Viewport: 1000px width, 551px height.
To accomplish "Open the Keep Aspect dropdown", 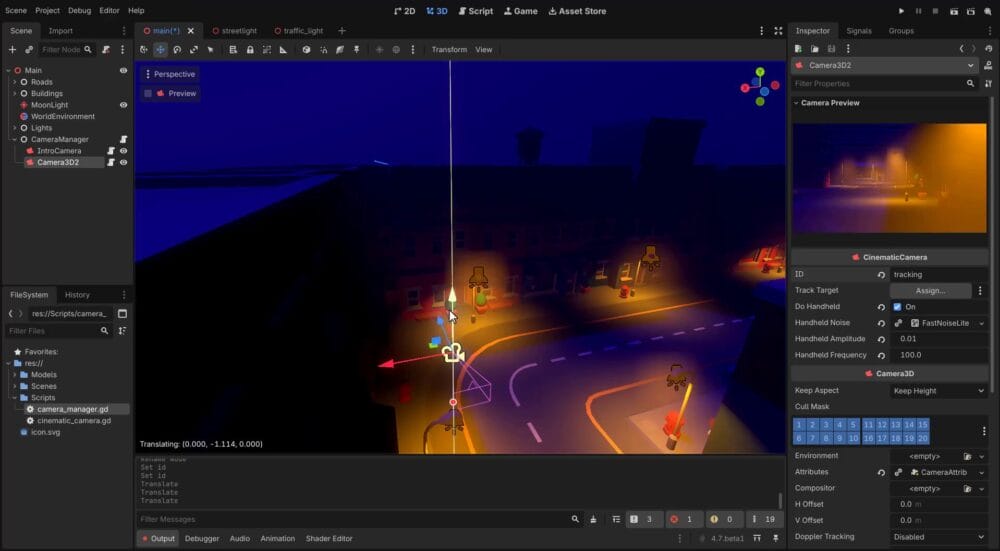I will [938, 391].
